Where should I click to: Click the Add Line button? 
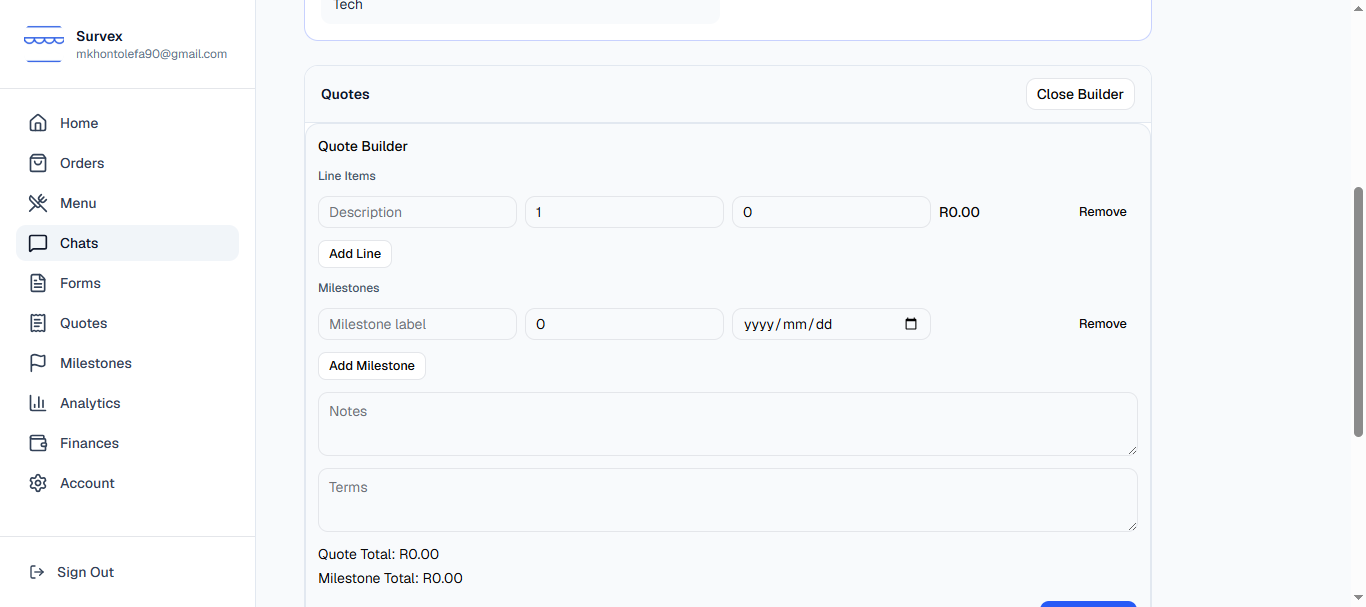(355, 254)
